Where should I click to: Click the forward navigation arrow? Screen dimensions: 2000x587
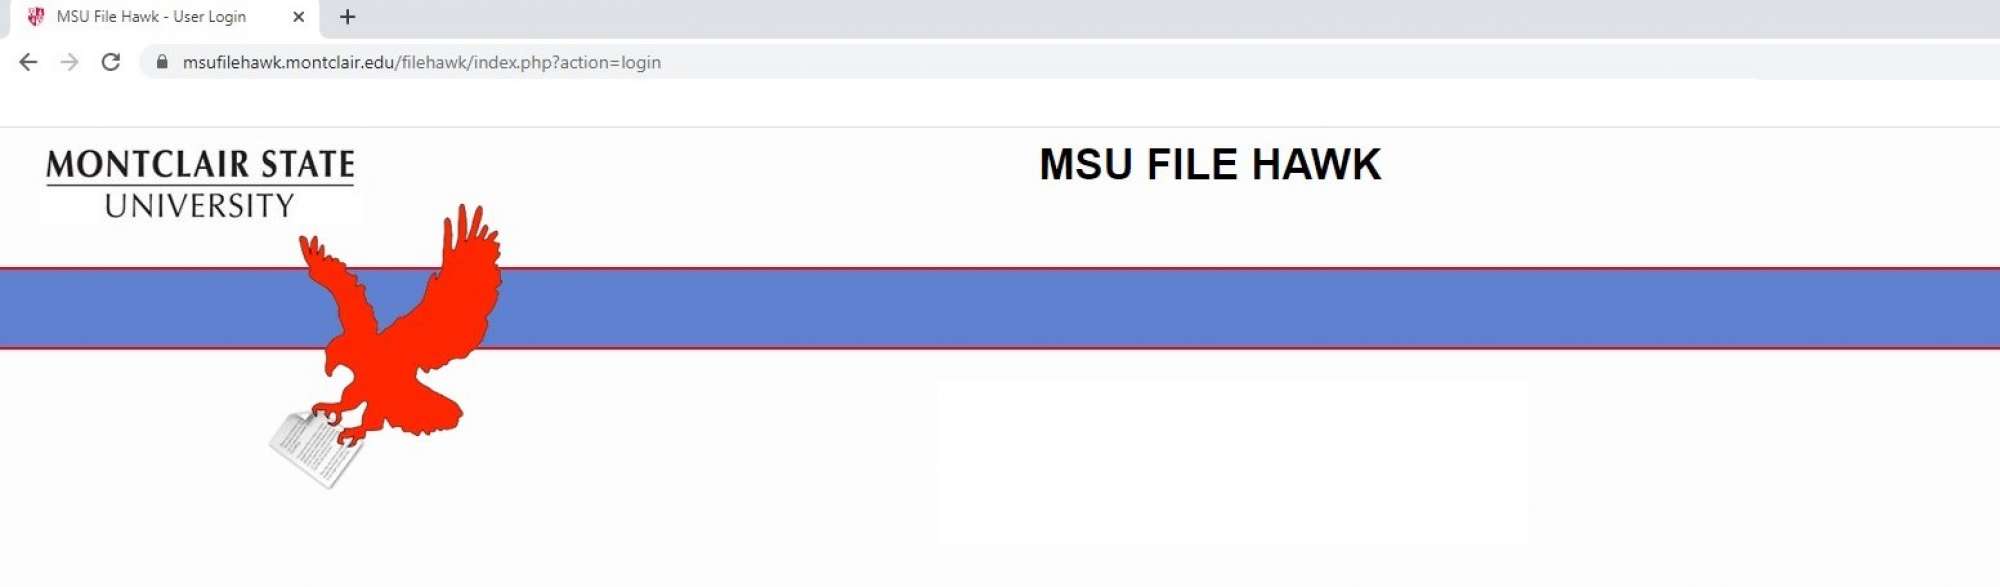68,61
